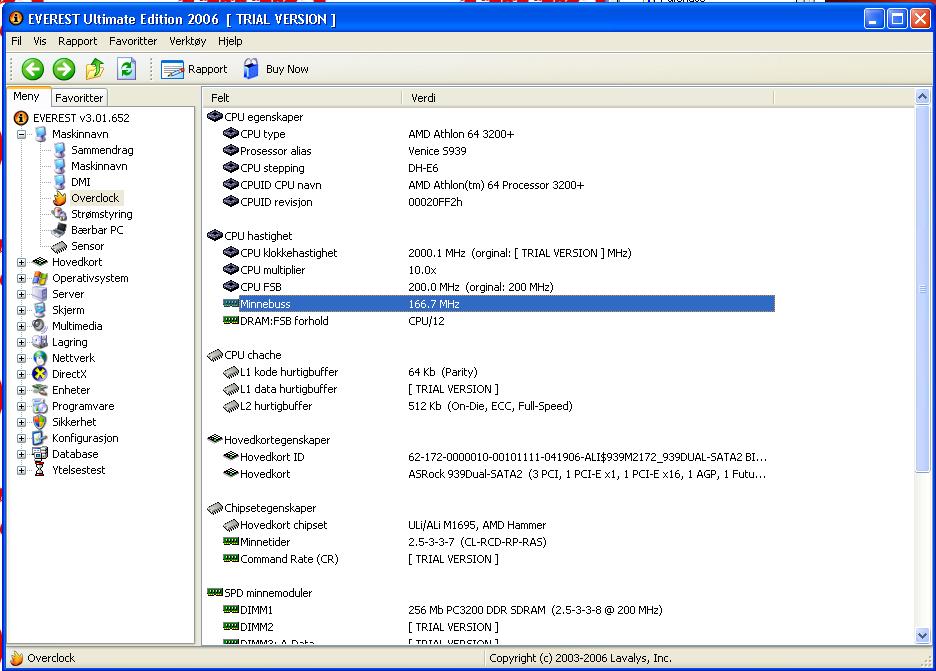Screen dimensions: 936x671
Task: Open the Hjelp menu
Action: click(x=230, y=41)
